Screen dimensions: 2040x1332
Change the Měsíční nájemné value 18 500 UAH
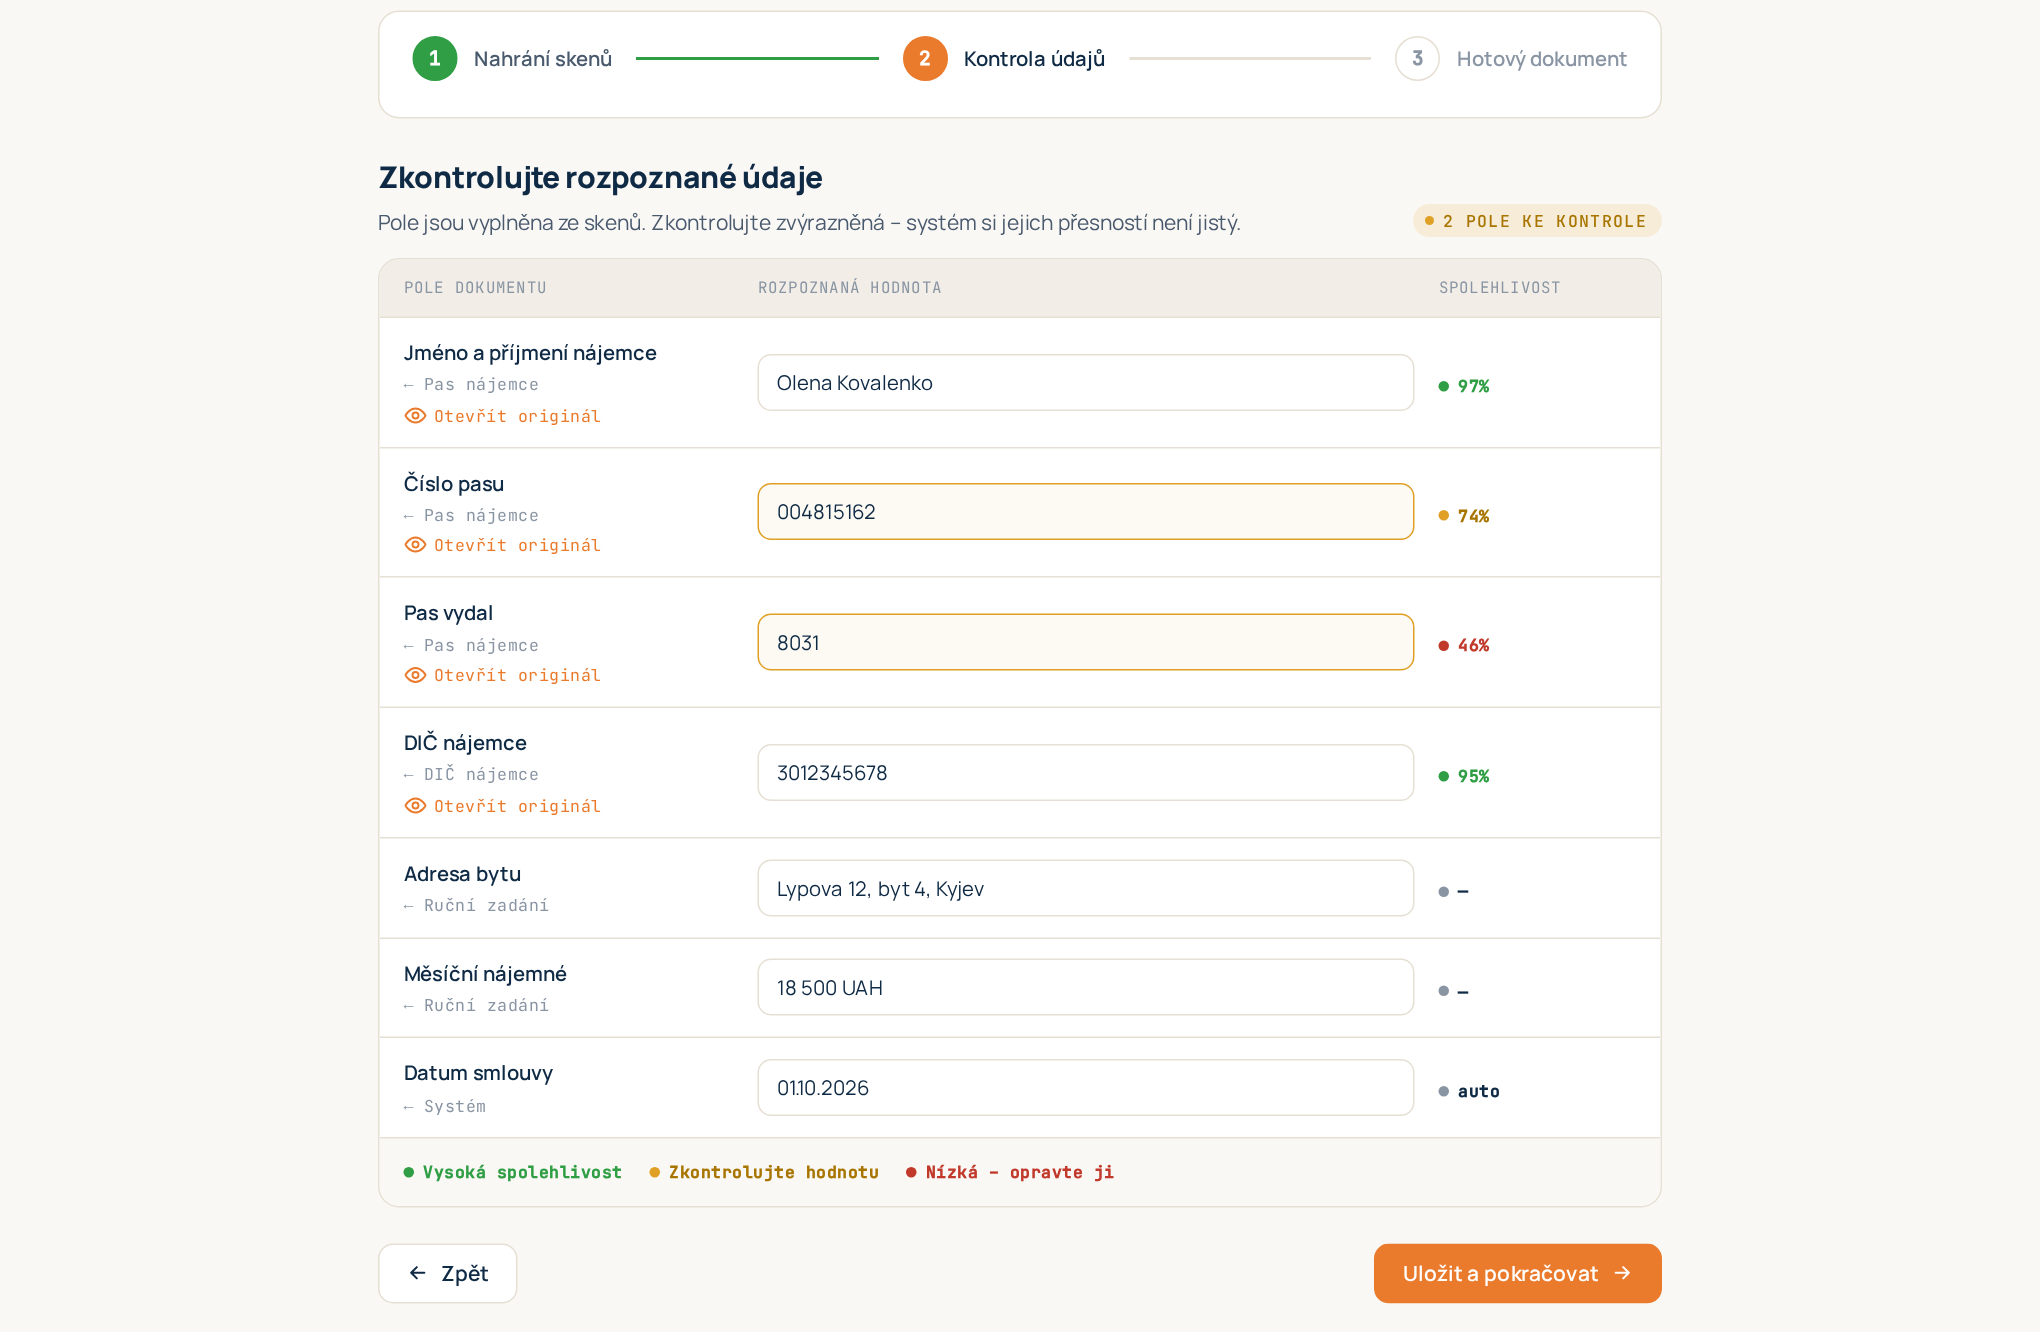point(1085,987)
